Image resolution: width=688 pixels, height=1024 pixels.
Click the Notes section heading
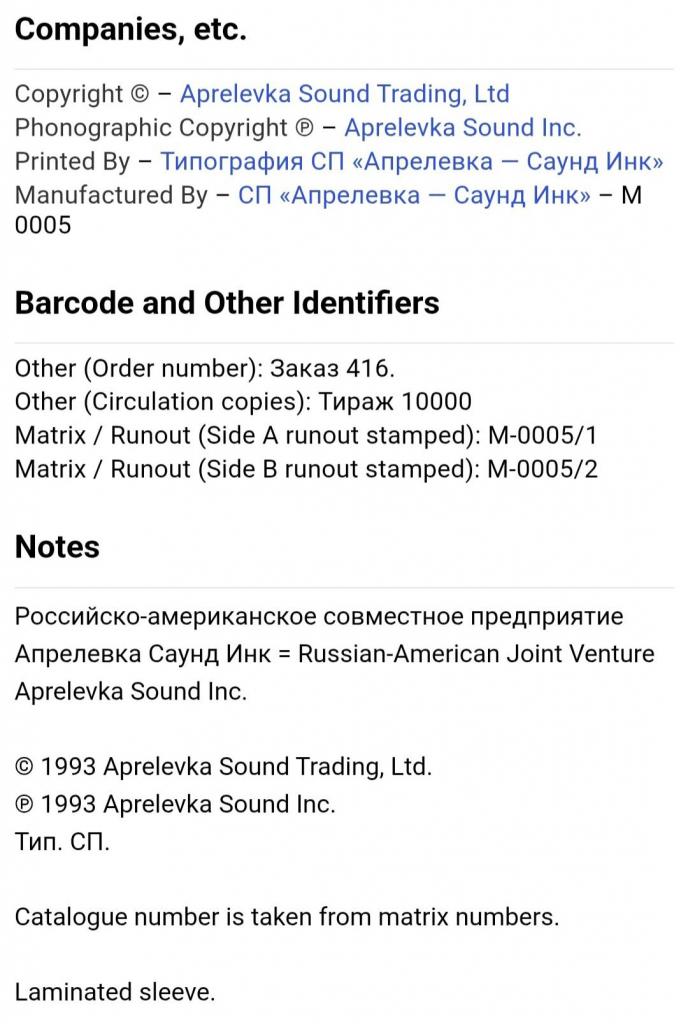point(57,547)
